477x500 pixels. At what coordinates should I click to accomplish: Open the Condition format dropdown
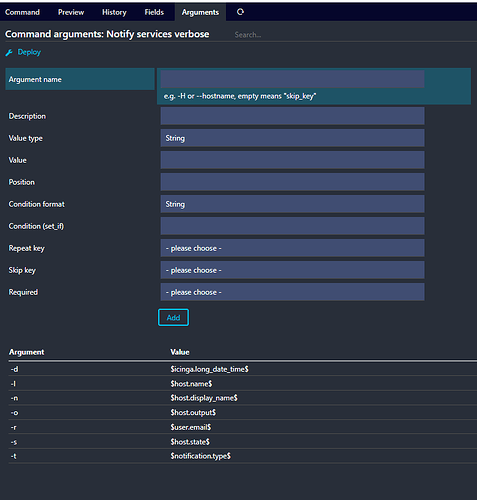tap(292, 204)
